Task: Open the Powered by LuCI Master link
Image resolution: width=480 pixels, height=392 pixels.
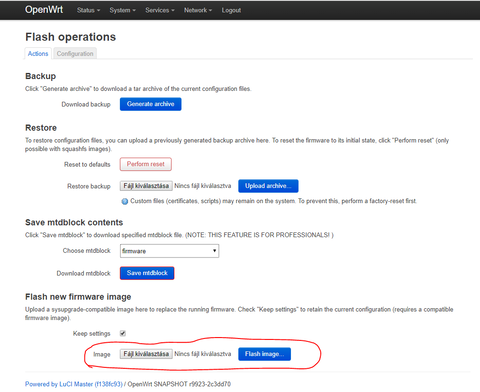Action: click(74, 384)
